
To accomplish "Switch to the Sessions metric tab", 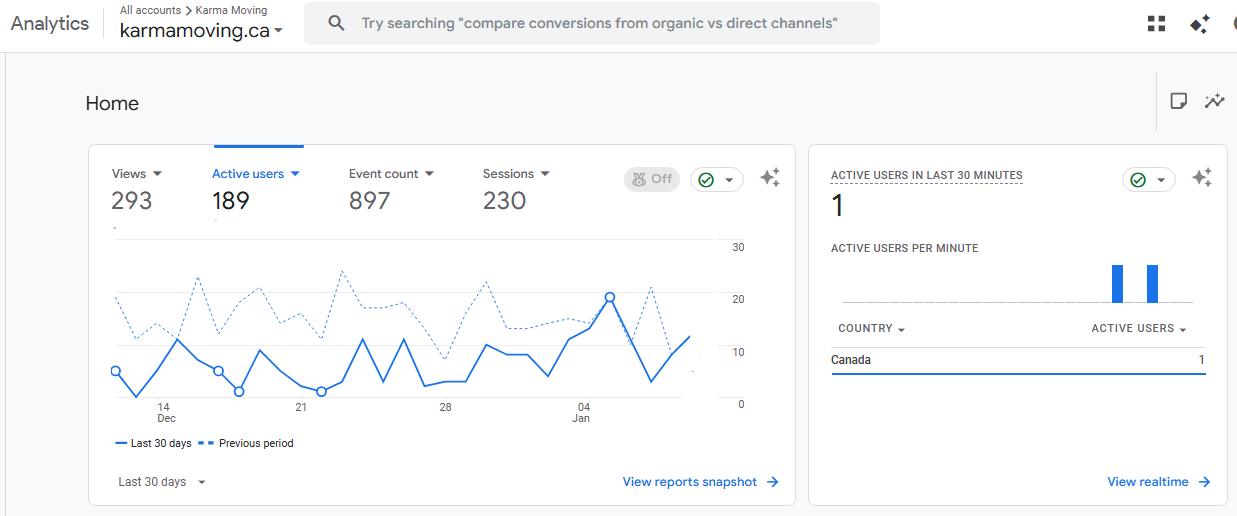I will point(516,174).
